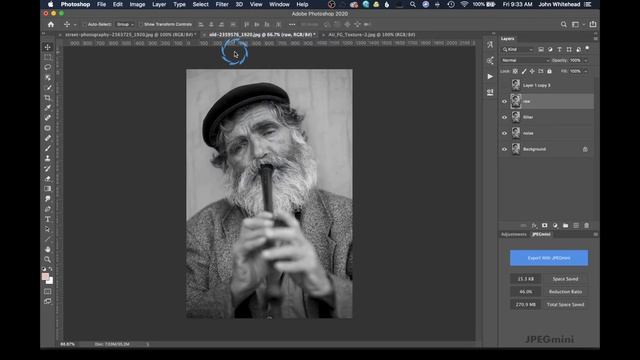Select the Horizontal Type tool
The image size is (640, 360).
click(x=48, y=219)
